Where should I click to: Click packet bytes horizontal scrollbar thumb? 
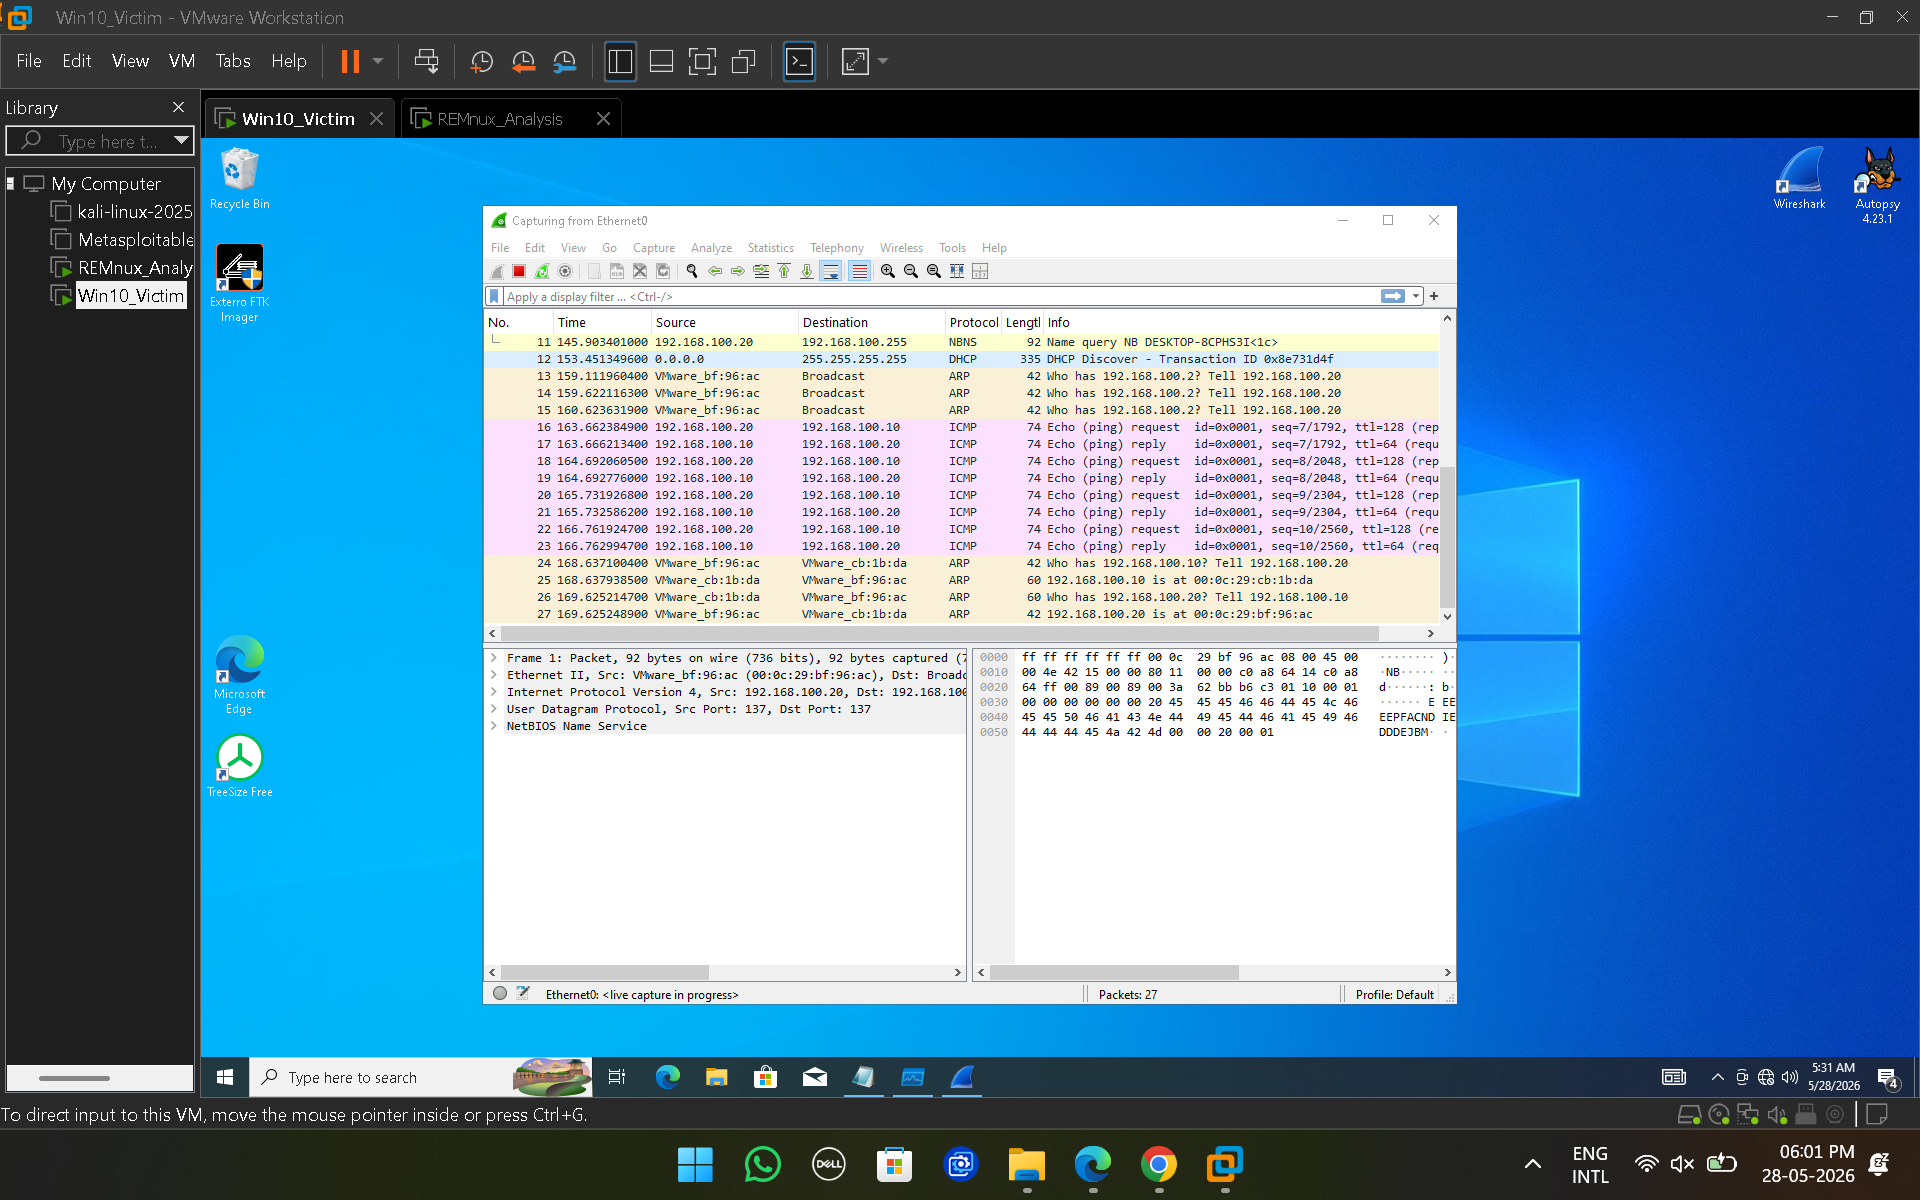point(1114,972)
